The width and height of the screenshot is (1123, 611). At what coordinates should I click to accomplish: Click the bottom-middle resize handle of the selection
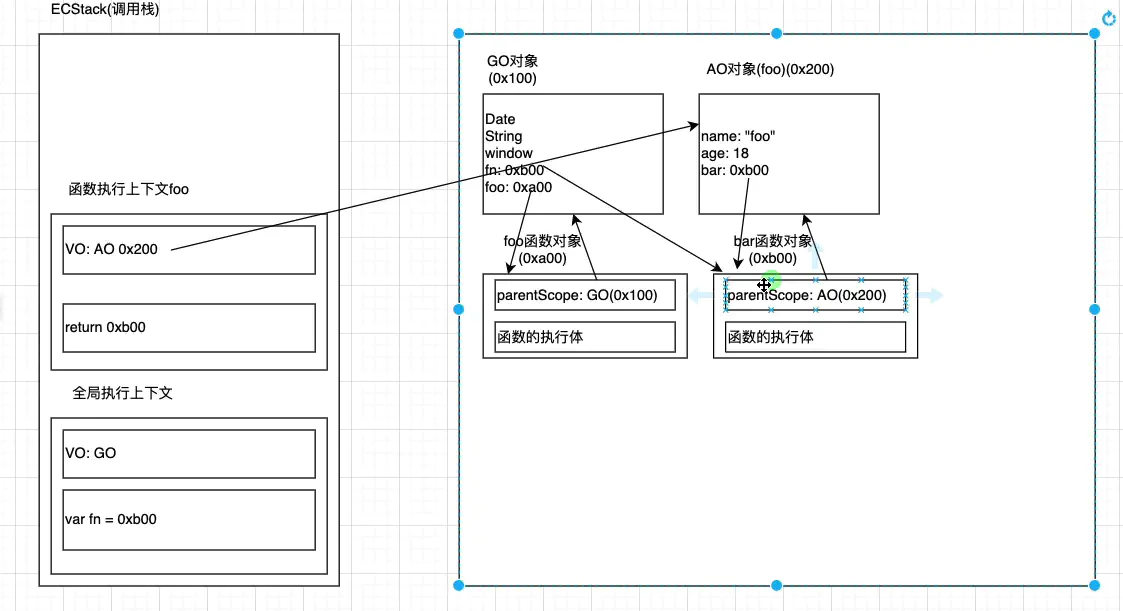tap(777, 585)
